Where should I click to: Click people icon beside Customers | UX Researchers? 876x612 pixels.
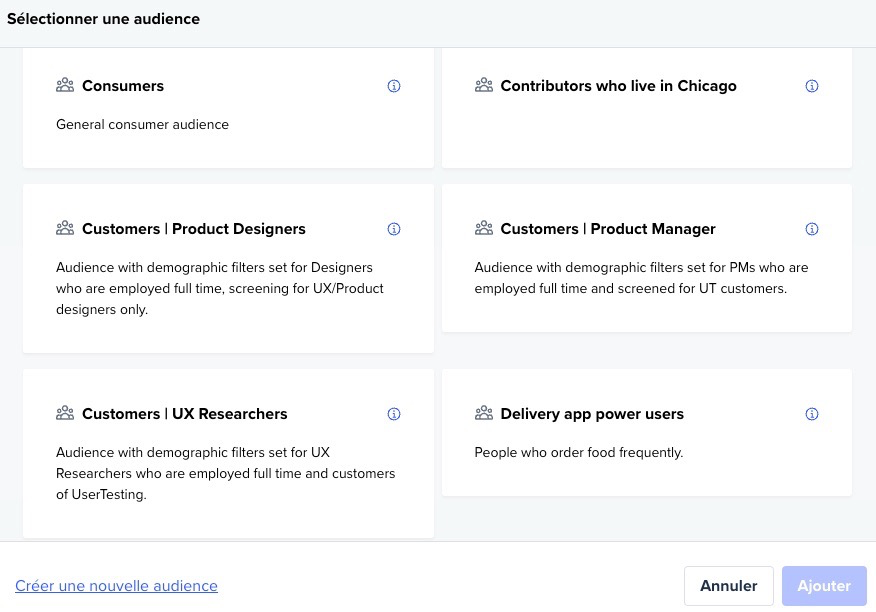(x=65, y=413)
